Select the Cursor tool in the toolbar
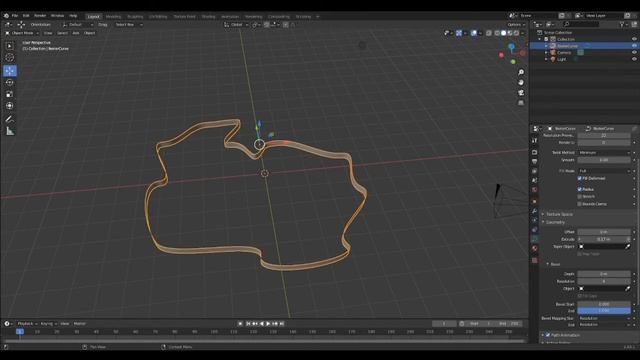The width and height of the screenshot is (640, 360). (x=10, y=58)
